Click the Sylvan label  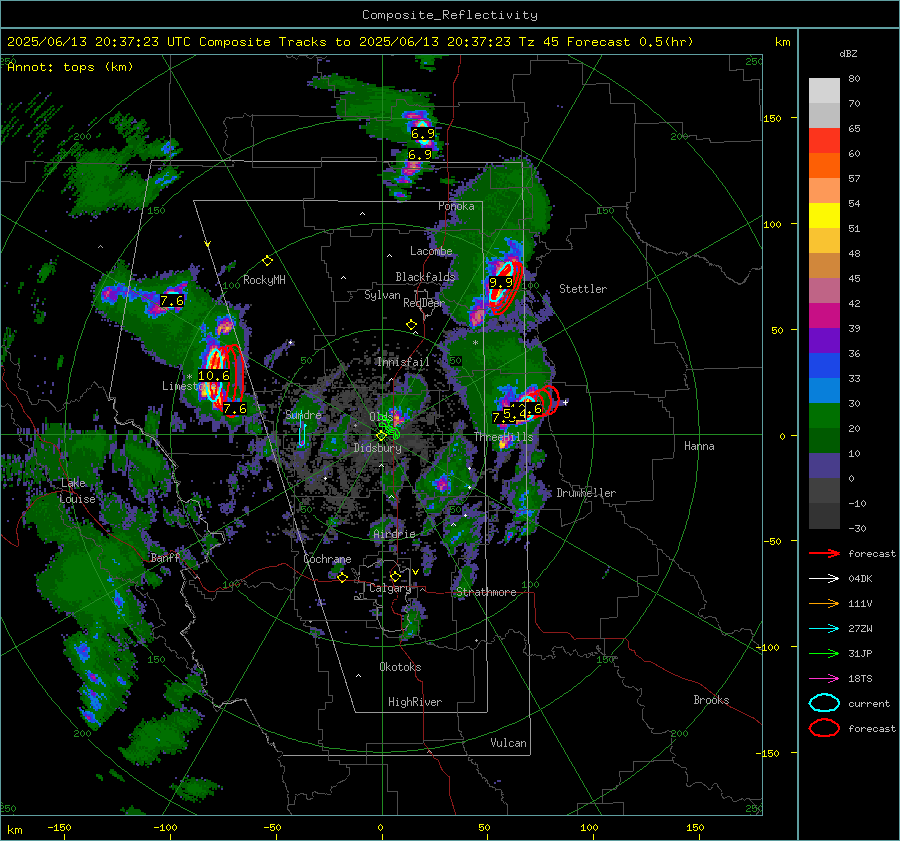point(382,295)
